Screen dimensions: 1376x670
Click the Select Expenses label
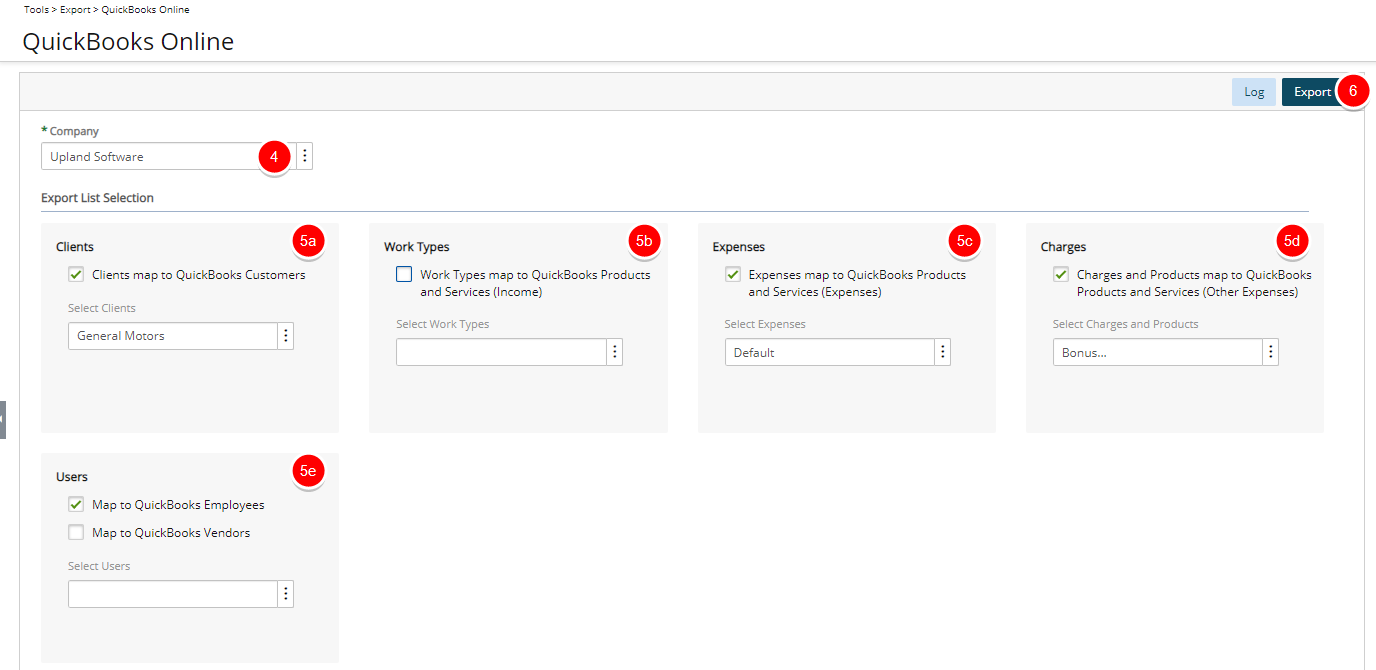[x=765, y=324]
